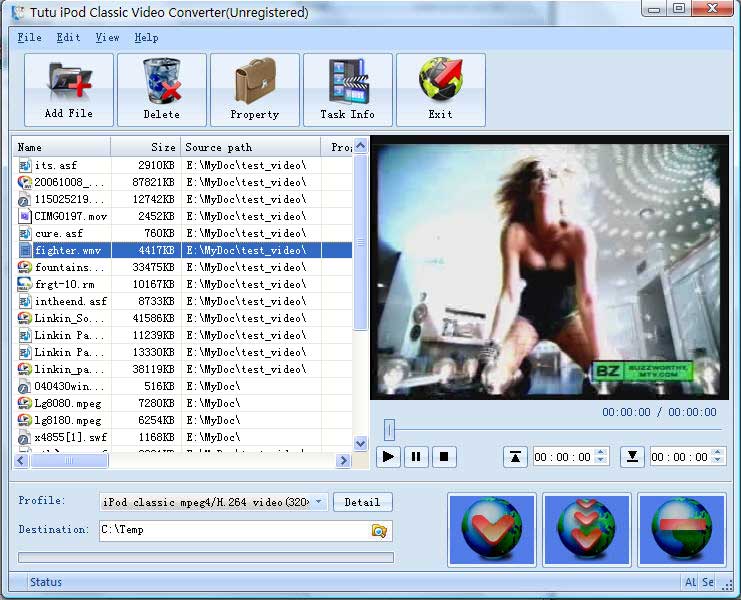The image size is (741, 600).
Task: Click the video seek slider handle
Action: pyautogui.click(x=389, y=429)
